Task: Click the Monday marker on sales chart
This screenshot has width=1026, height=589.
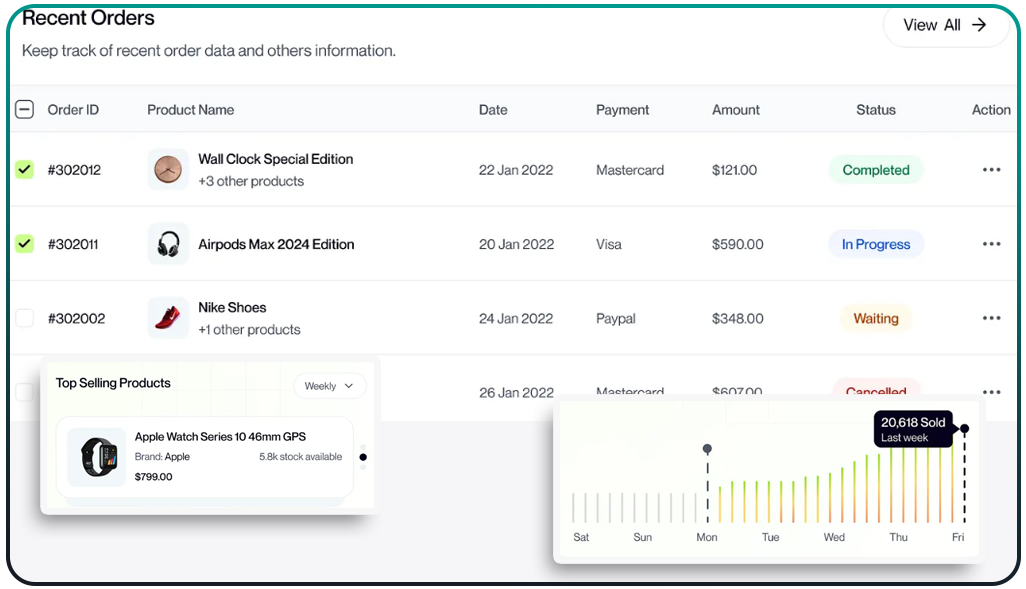Action: (x=707, y=449)
